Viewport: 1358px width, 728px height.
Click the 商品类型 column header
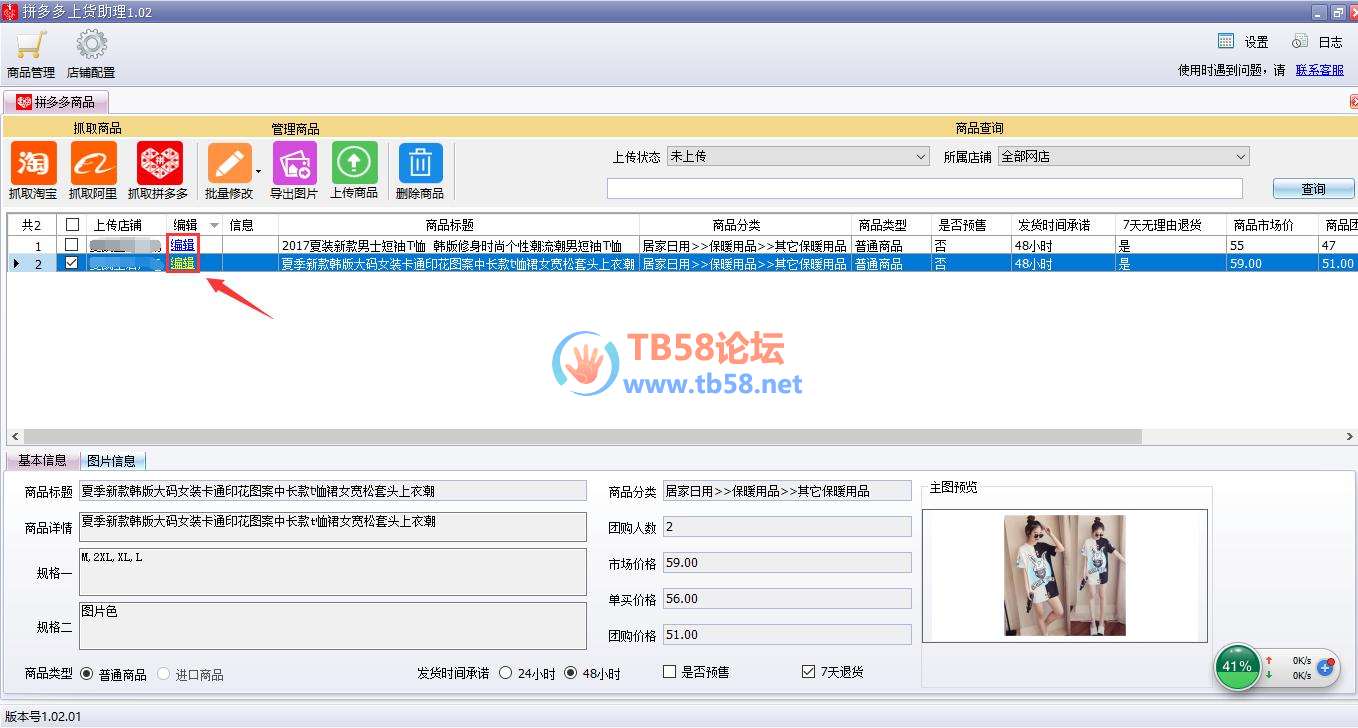pyautogui.click(x=891, y=225)
